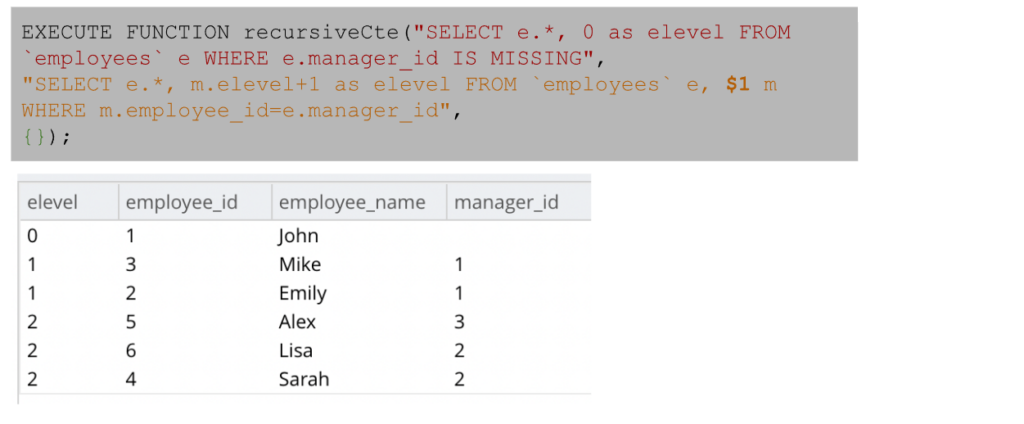The height and width of the screenshot is (424, 1024).
Task: Click employee_id 6 in Lisa's row
Action: (x=131, y=351)
